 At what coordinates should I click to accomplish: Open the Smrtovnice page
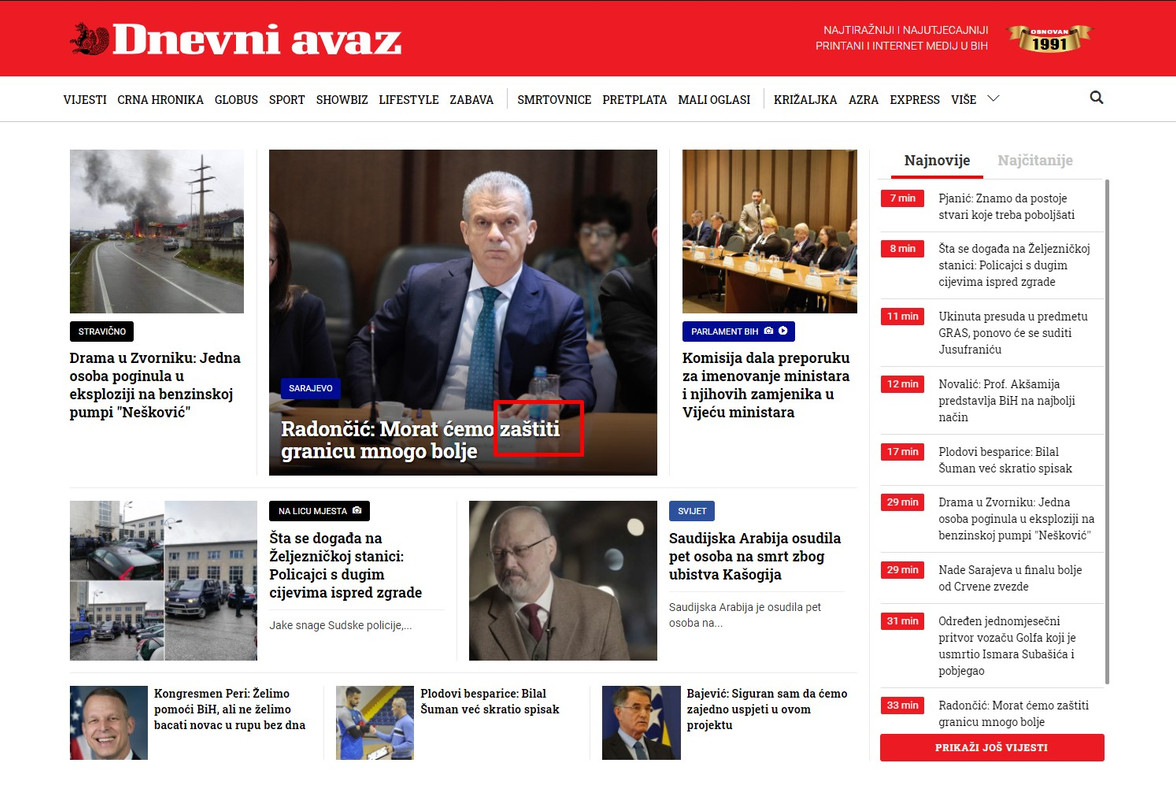(554, 99)
